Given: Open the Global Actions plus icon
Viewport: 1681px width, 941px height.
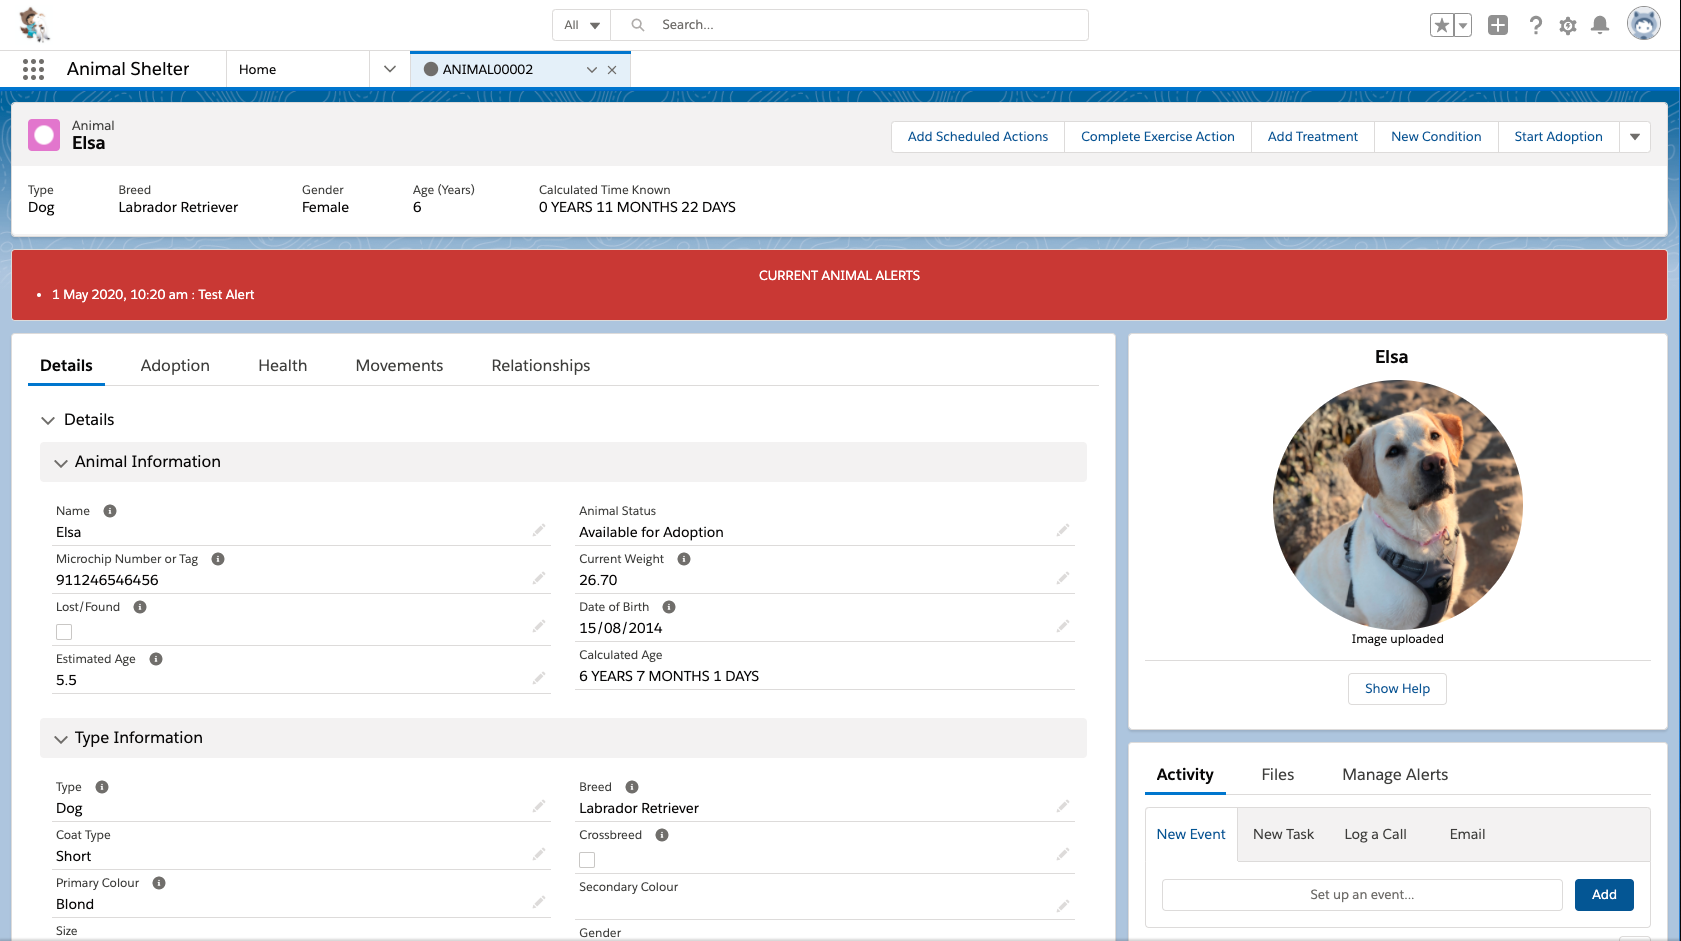Looking at the screenshot, I should pos(1498,25).
